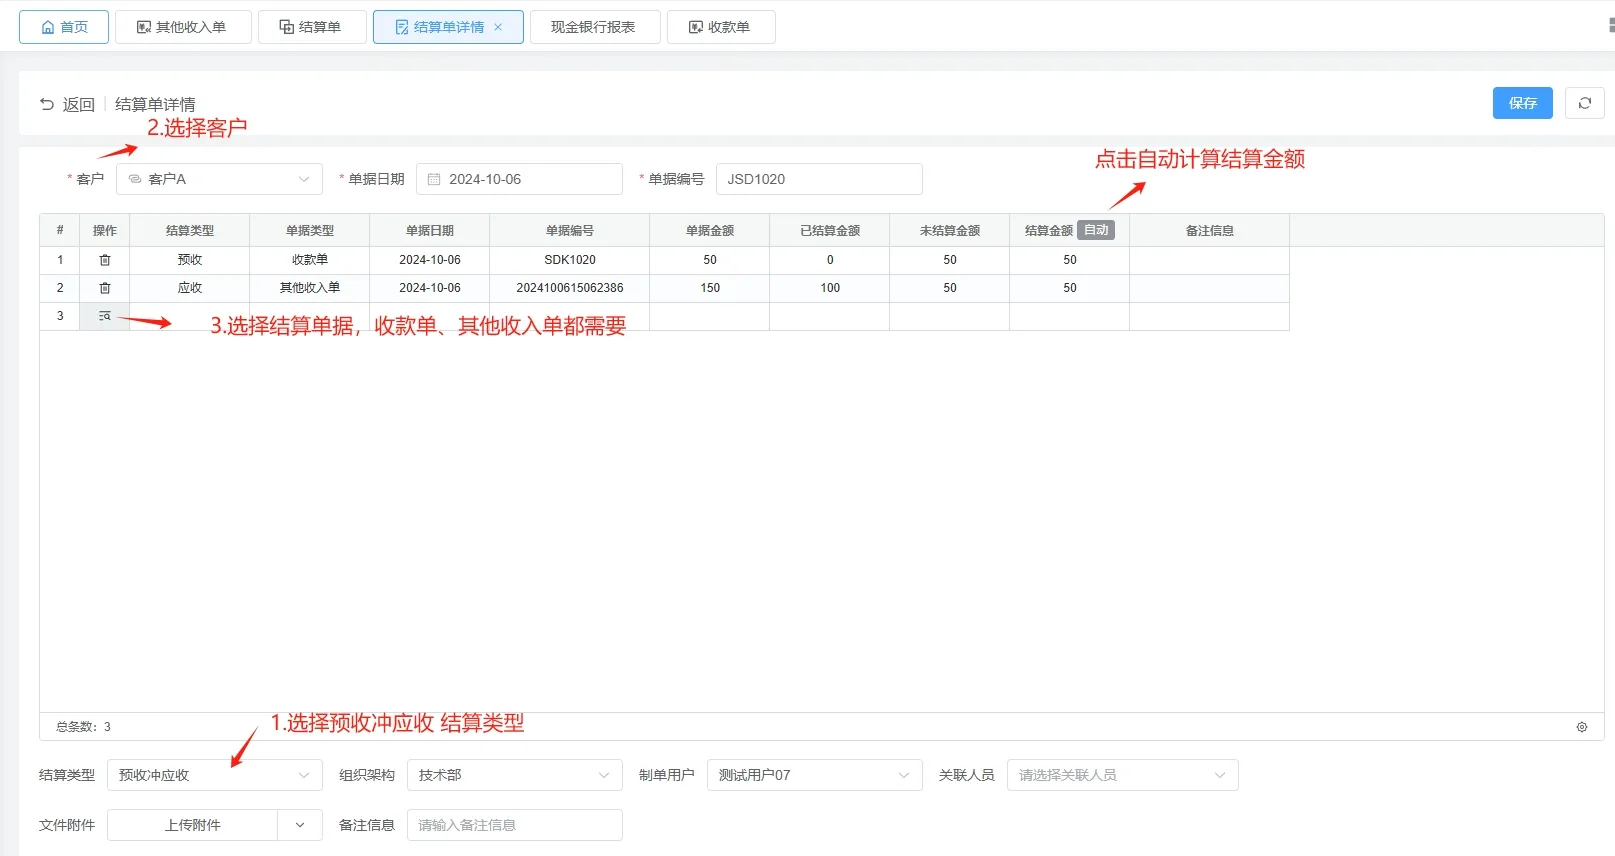1615x856 pixels.
Task: Click cell SDK1020 in 单据编号 column
Action: click(x=570, y=260)
